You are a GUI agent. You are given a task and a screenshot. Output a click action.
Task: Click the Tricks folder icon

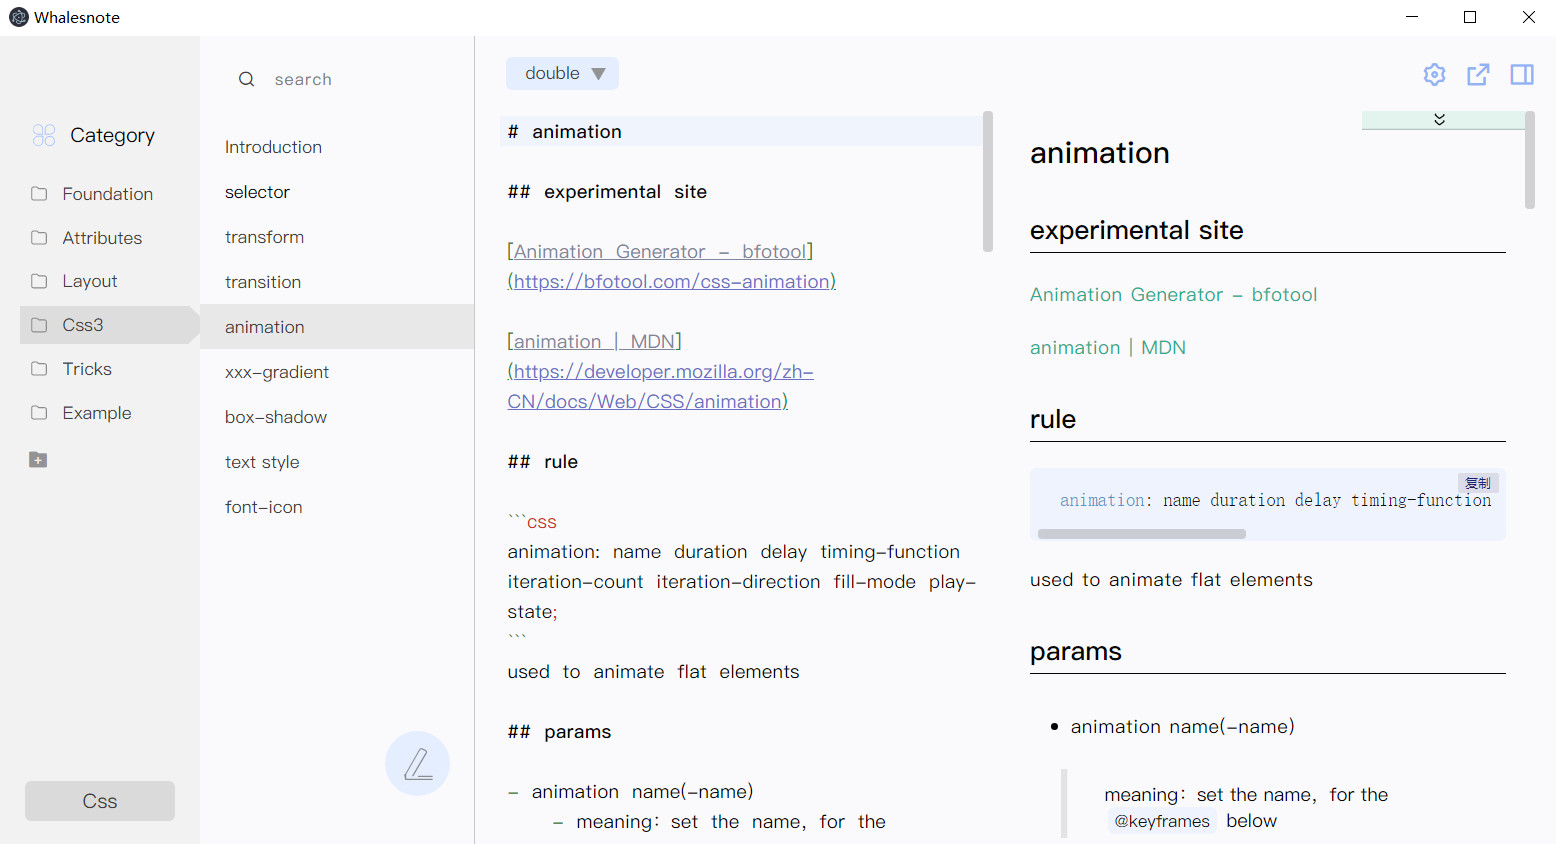click(x=39, y=369)
